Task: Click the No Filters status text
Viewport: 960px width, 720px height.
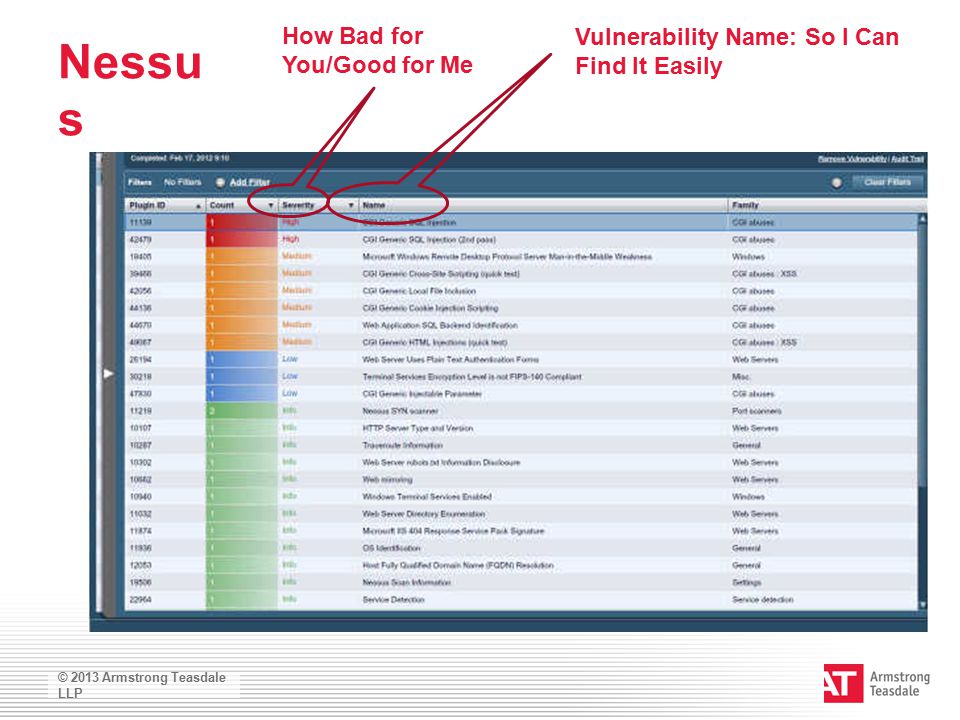Action: tap(182, 182)
